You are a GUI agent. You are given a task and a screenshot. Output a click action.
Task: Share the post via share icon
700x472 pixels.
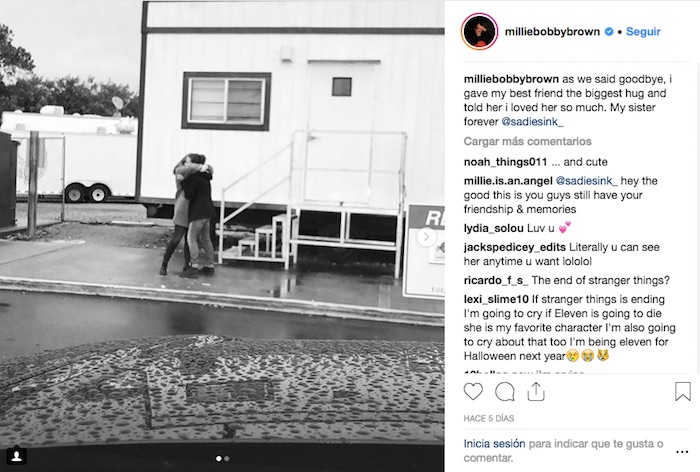tap(536, 392)
